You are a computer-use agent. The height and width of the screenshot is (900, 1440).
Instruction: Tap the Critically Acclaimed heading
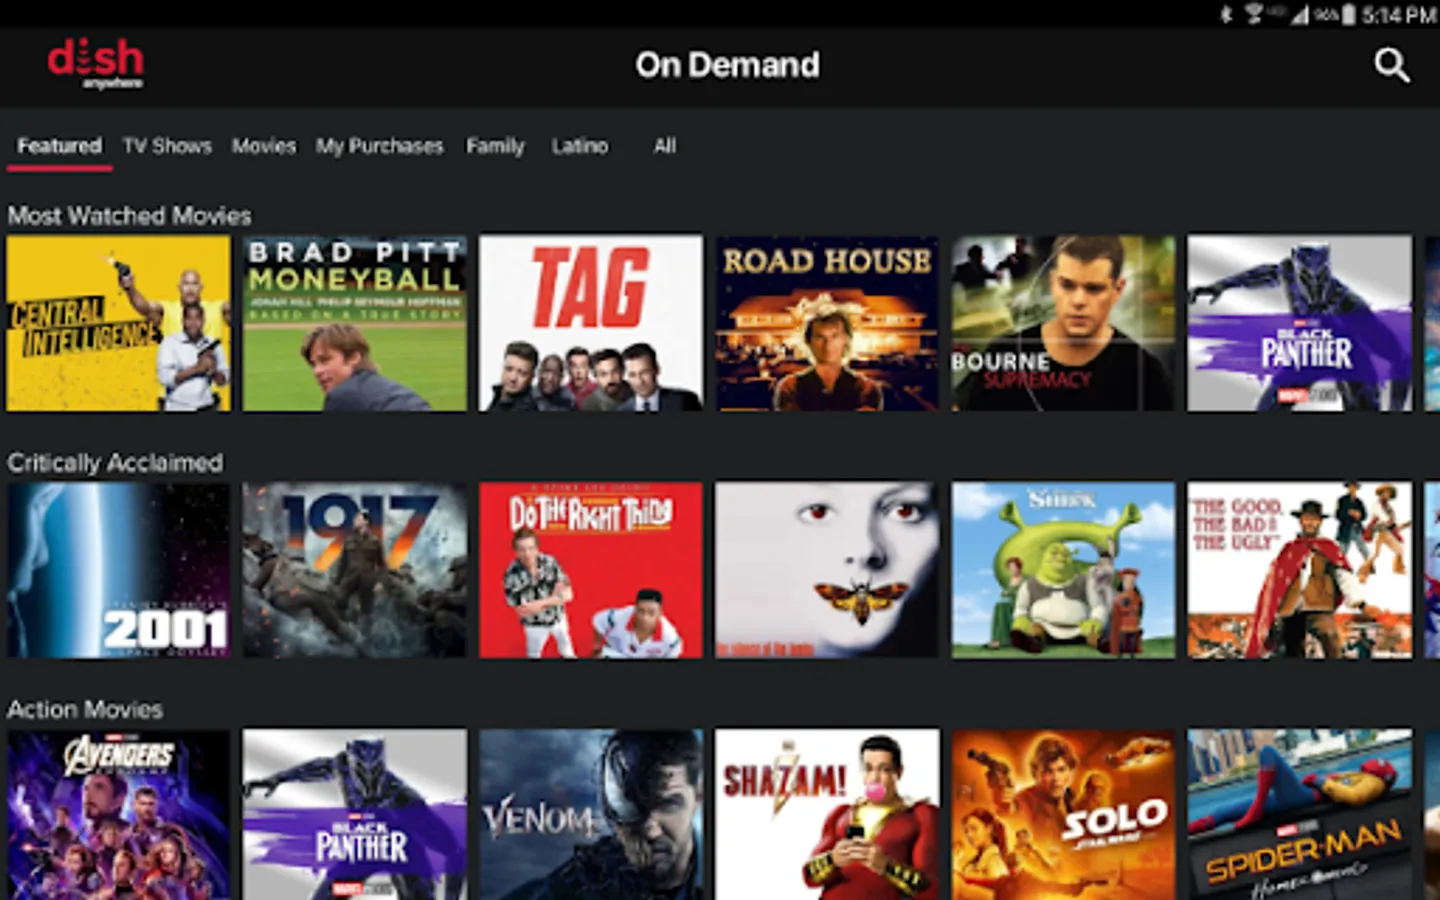(x=115, y=463)
